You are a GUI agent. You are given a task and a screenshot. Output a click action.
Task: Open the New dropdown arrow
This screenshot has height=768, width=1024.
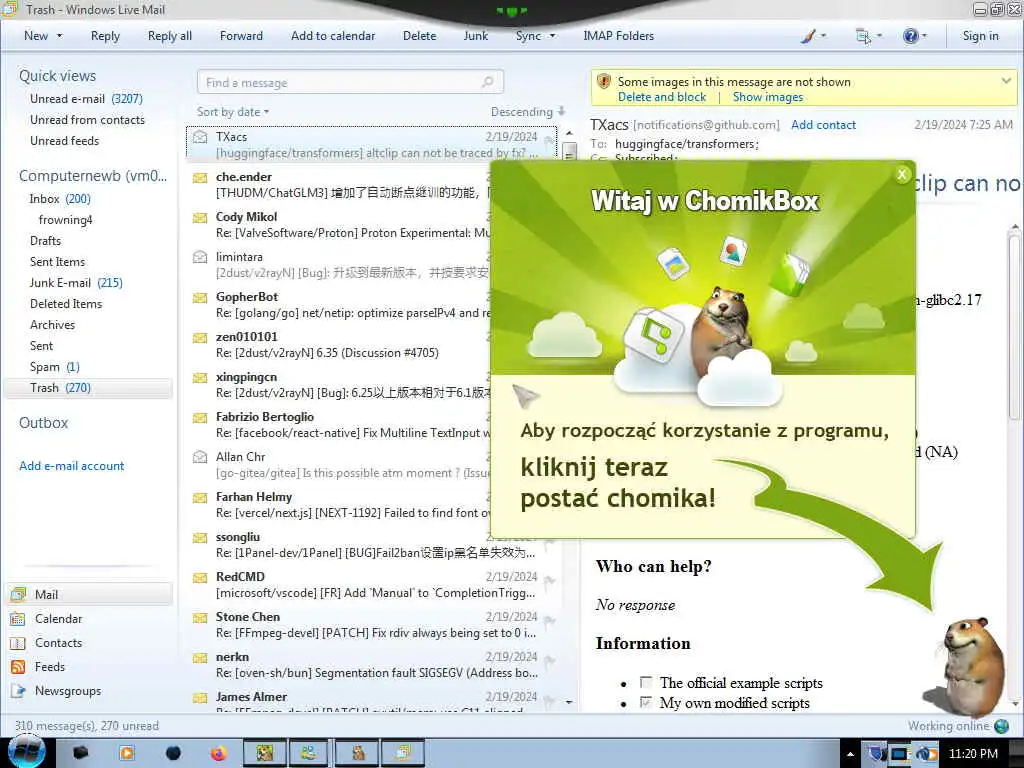click(59, 37)
